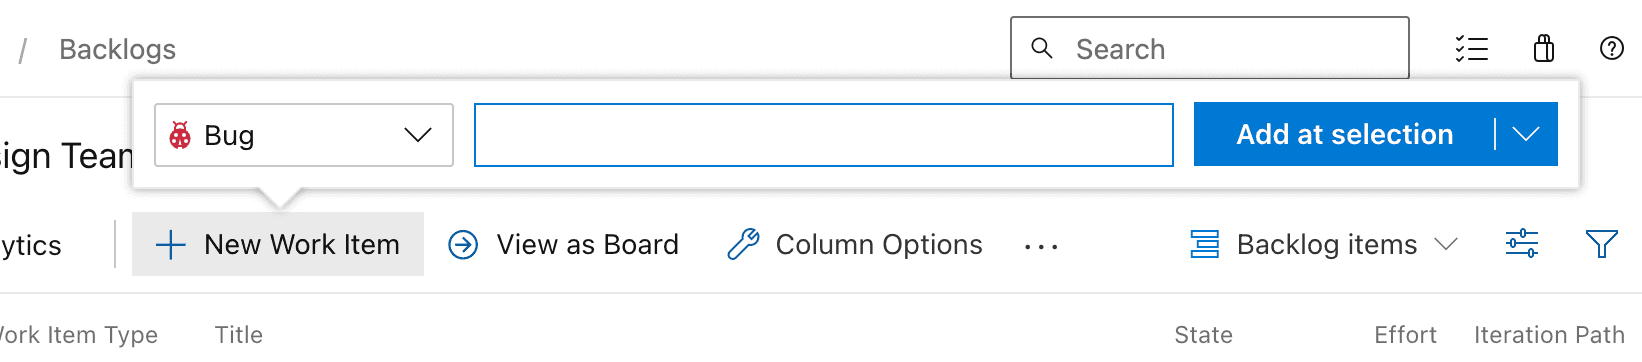Expand the Bug work item type dropdown
This screenshot has height=362, width=1642.
click(x=304, y=135)
